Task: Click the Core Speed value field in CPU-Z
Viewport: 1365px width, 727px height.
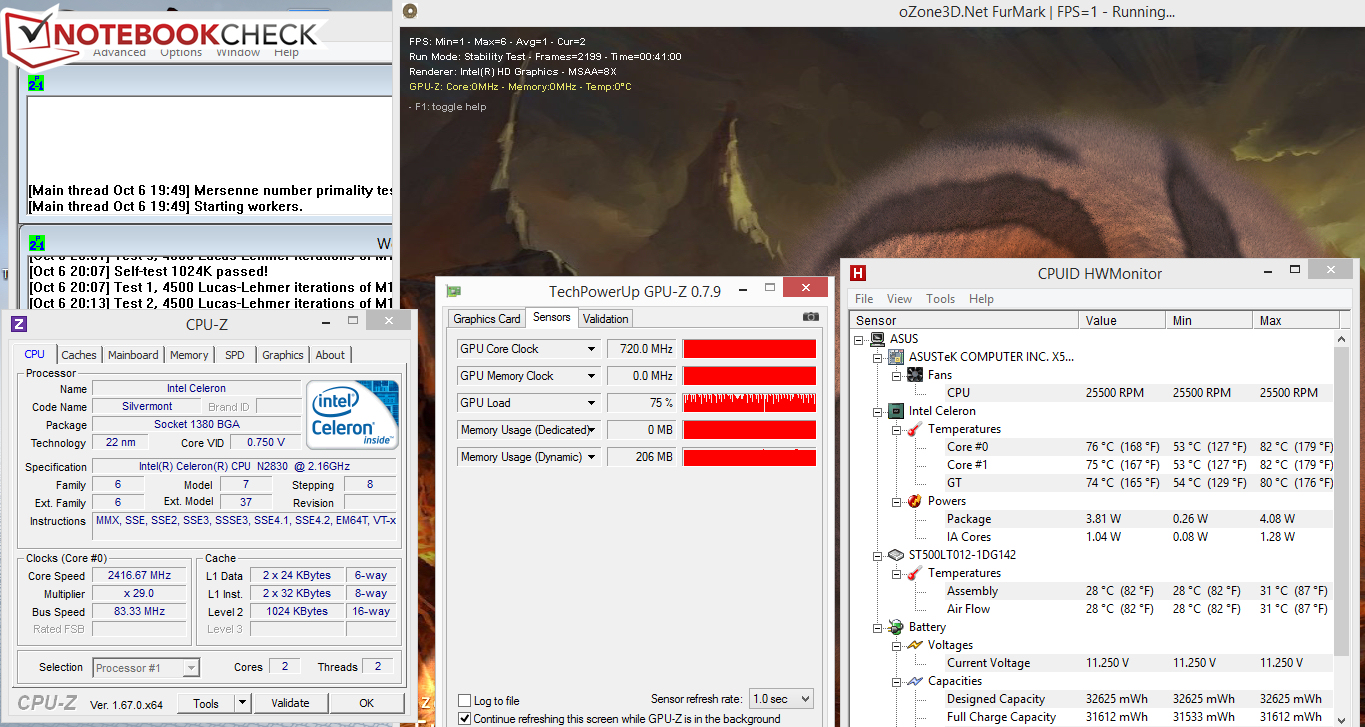Action: (x=140, y=576)
